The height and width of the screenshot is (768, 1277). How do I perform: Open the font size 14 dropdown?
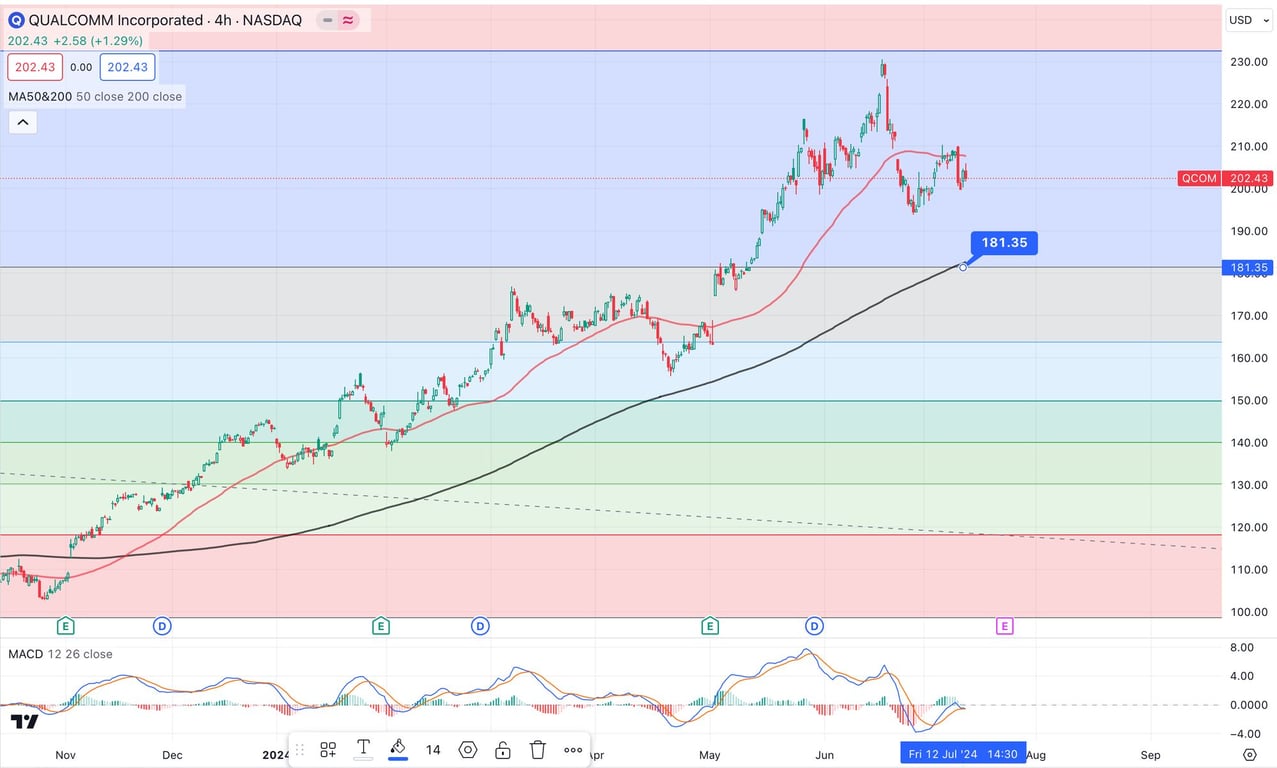433,749
